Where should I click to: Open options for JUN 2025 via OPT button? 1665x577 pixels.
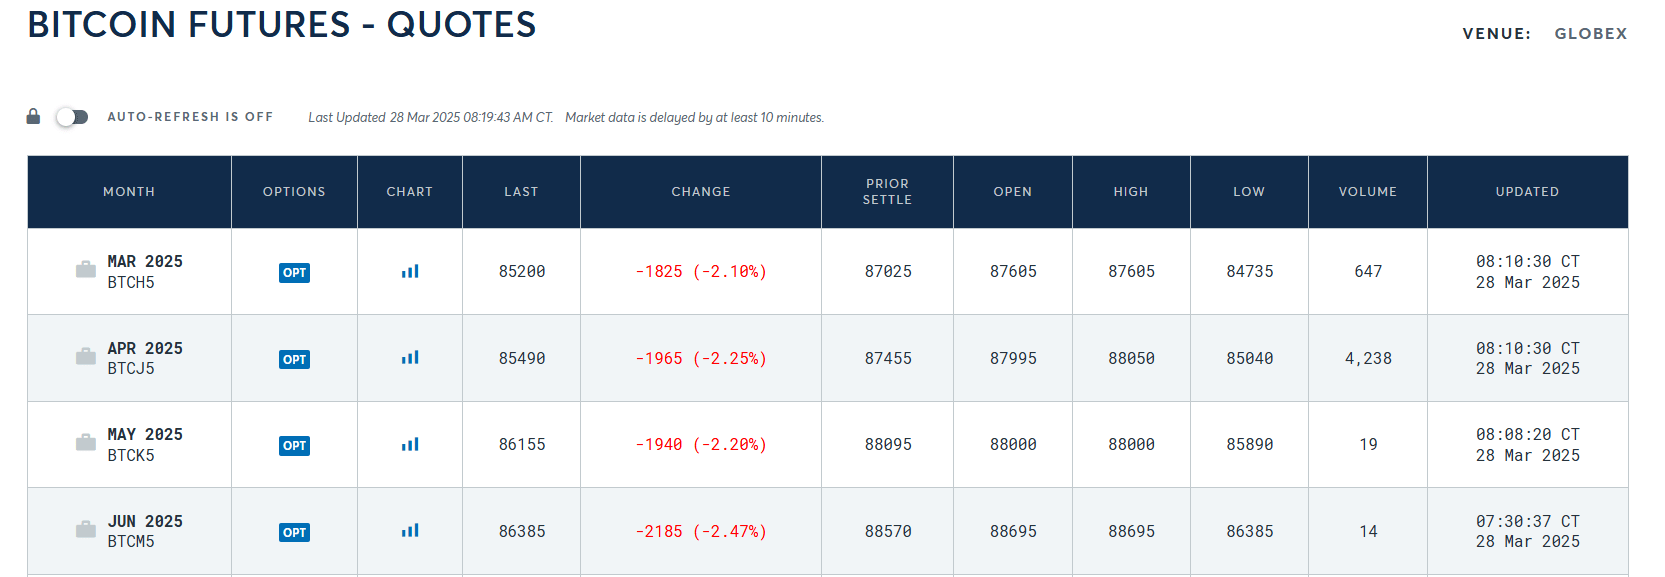[x=294, y=531]
